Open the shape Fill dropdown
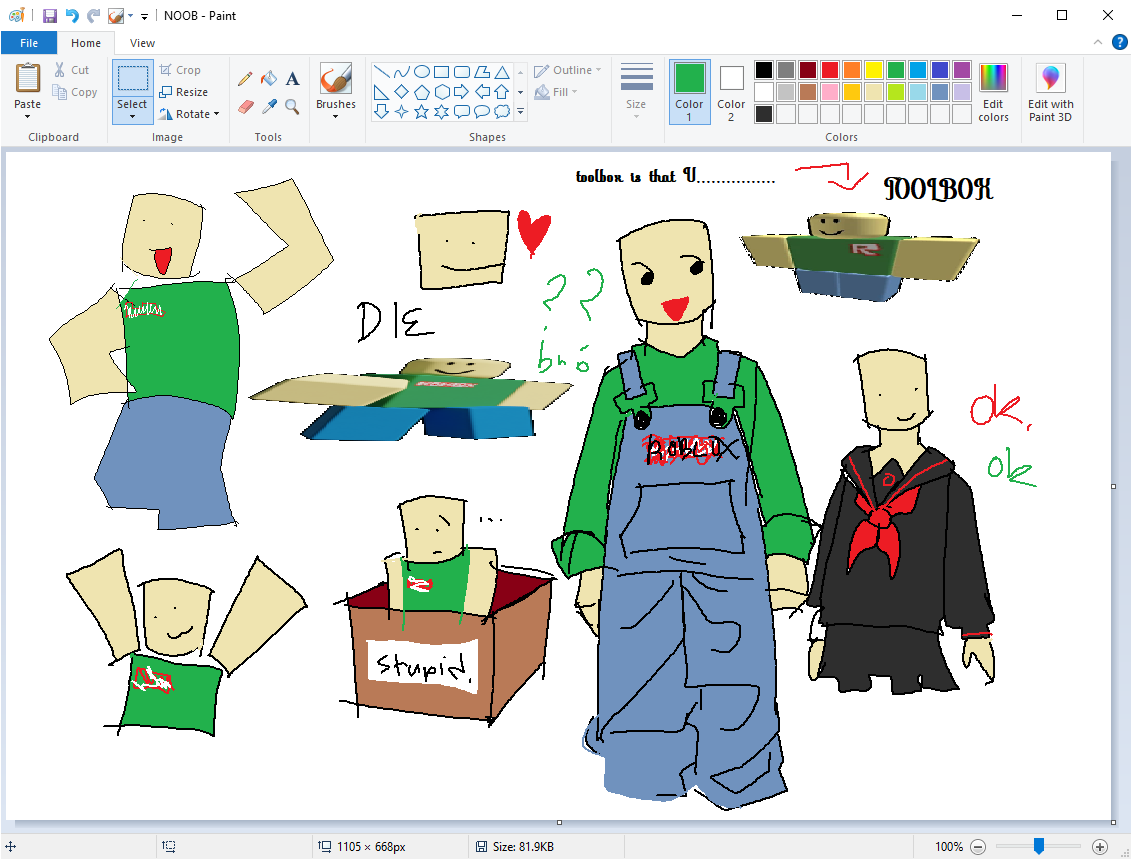Image resolution: width=1132 pixels, height=860 pixels. pos(555,92)
